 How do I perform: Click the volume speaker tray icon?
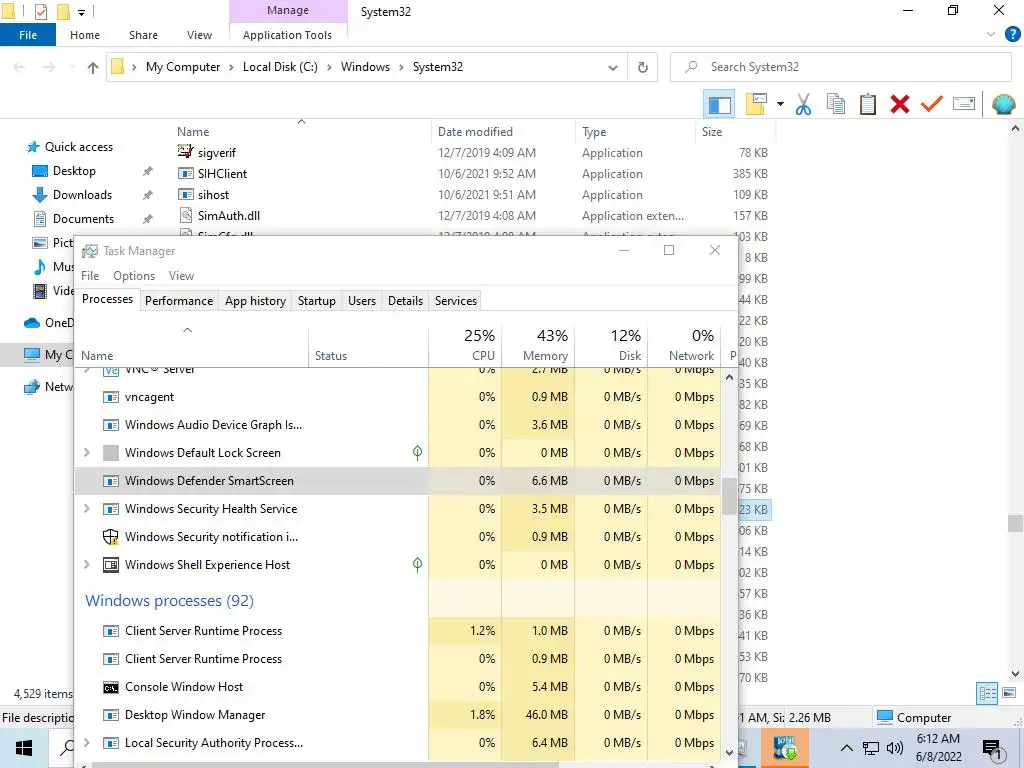(x=895, y=748)
